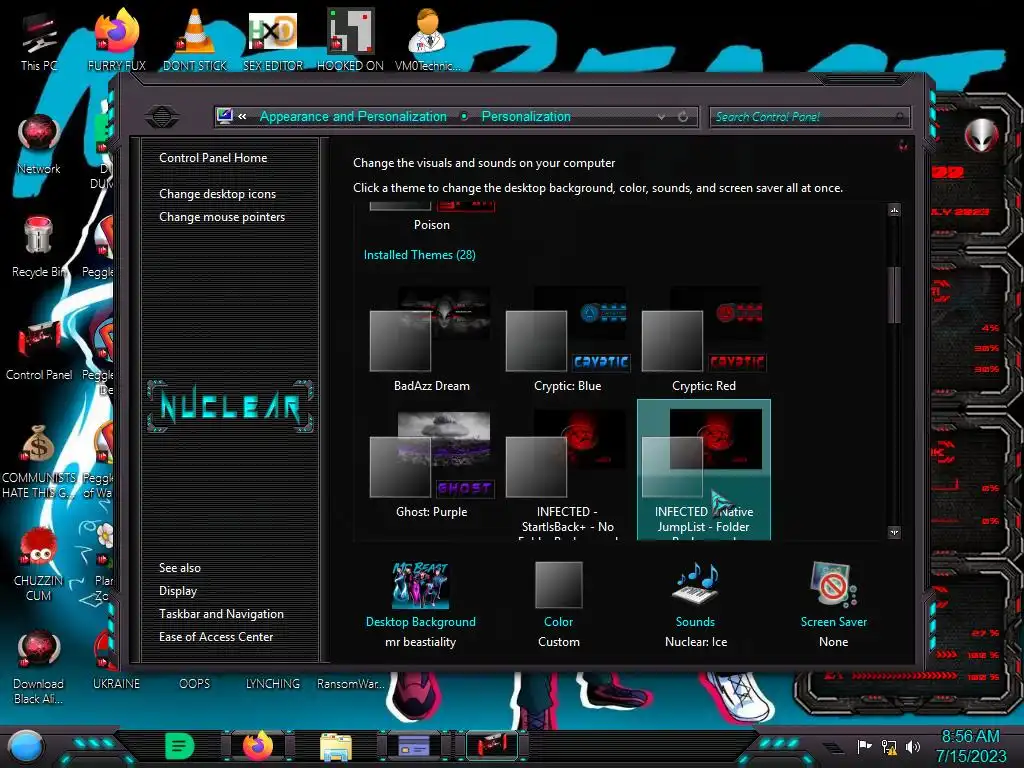This screenshot has height=768, width=1024.
Task: Open the HOOKED ON desktop shortcut
Action: [350, 41]
